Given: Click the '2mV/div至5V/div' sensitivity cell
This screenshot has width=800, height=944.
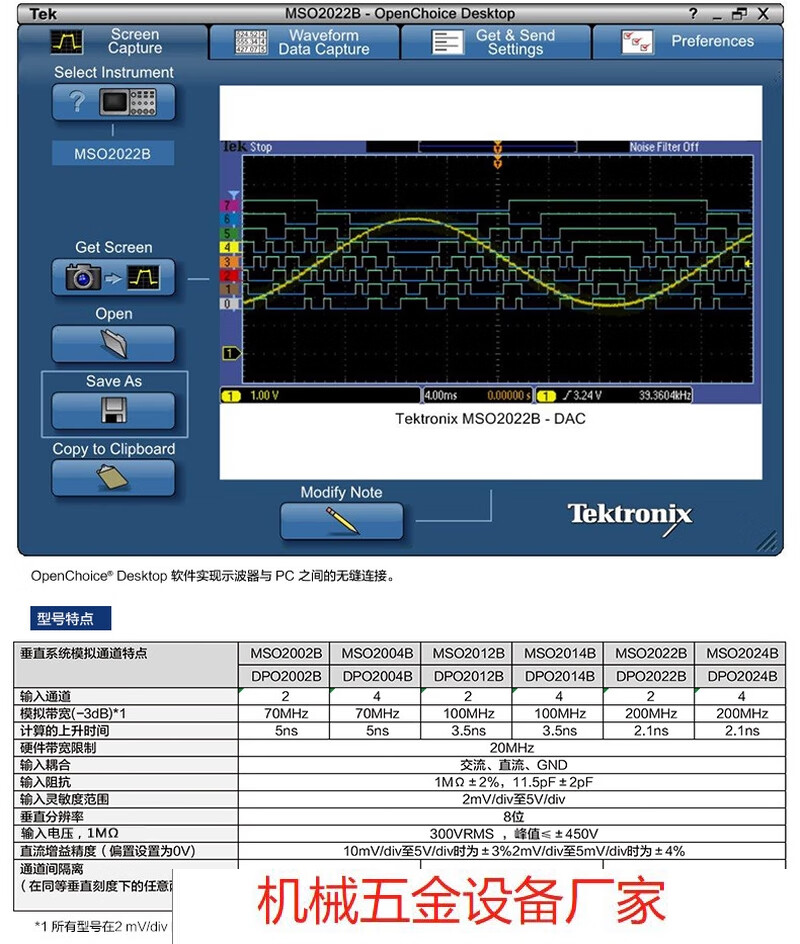Looking at the screenshot, I should click(512, 800).
